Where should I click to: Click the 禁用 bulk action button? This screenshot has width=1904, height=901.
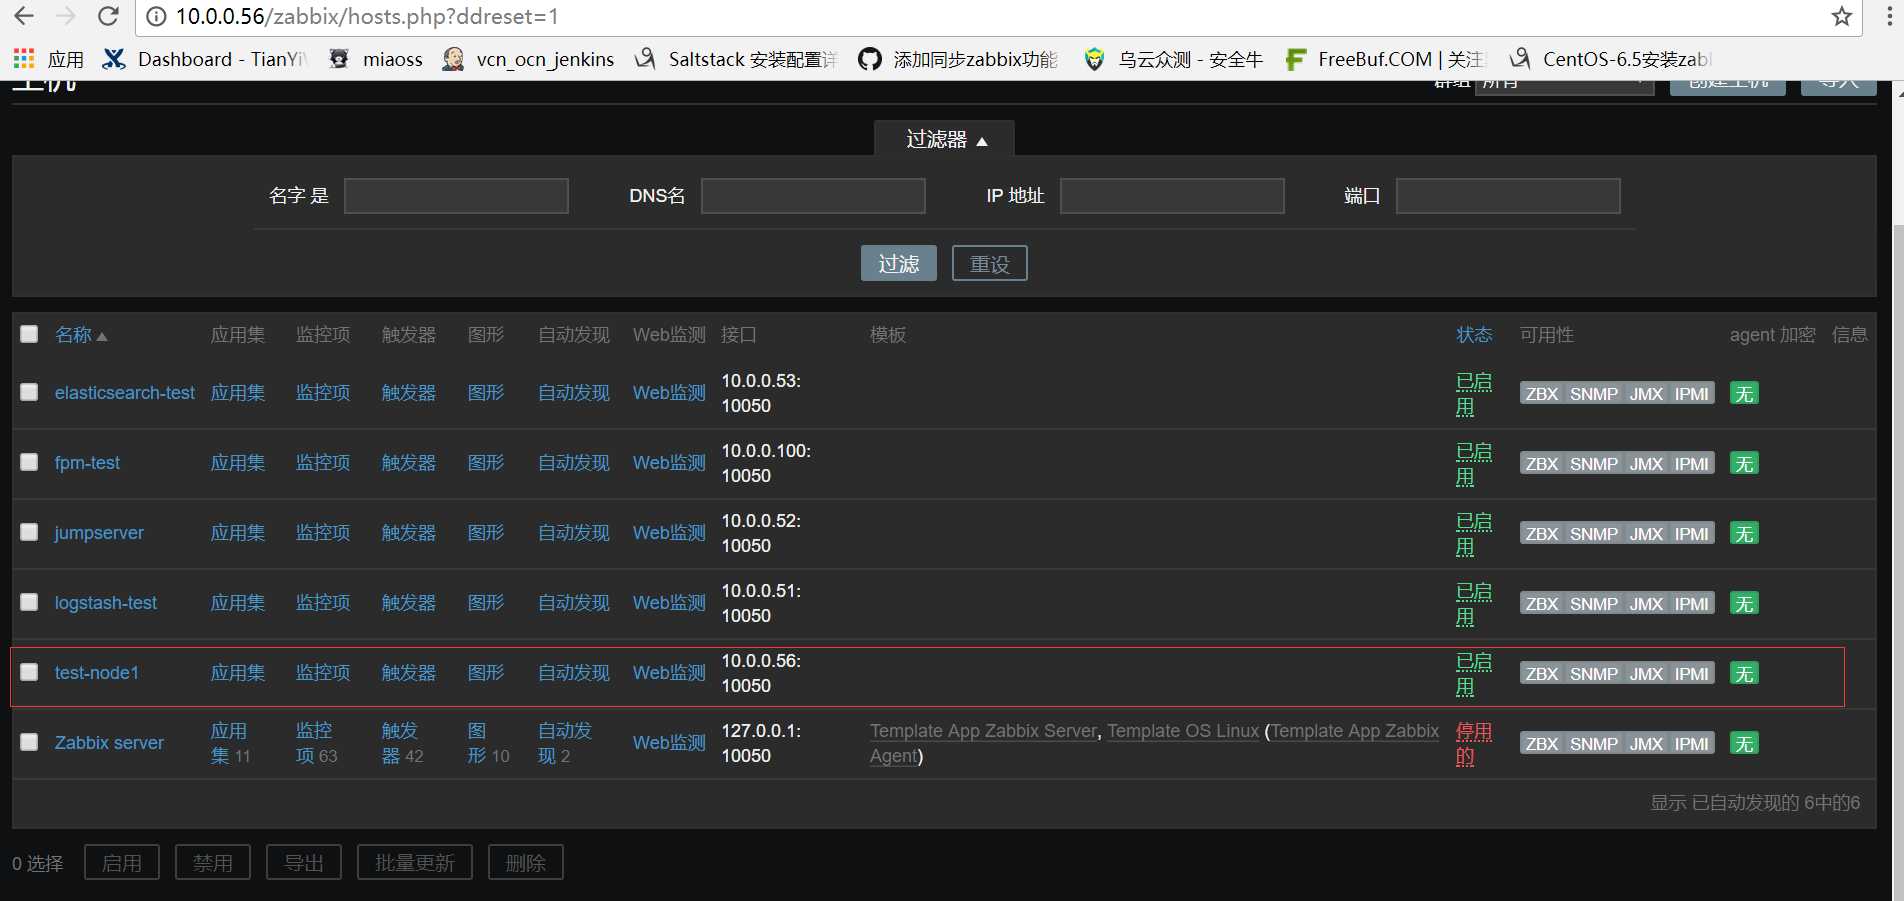pos(213,862)
